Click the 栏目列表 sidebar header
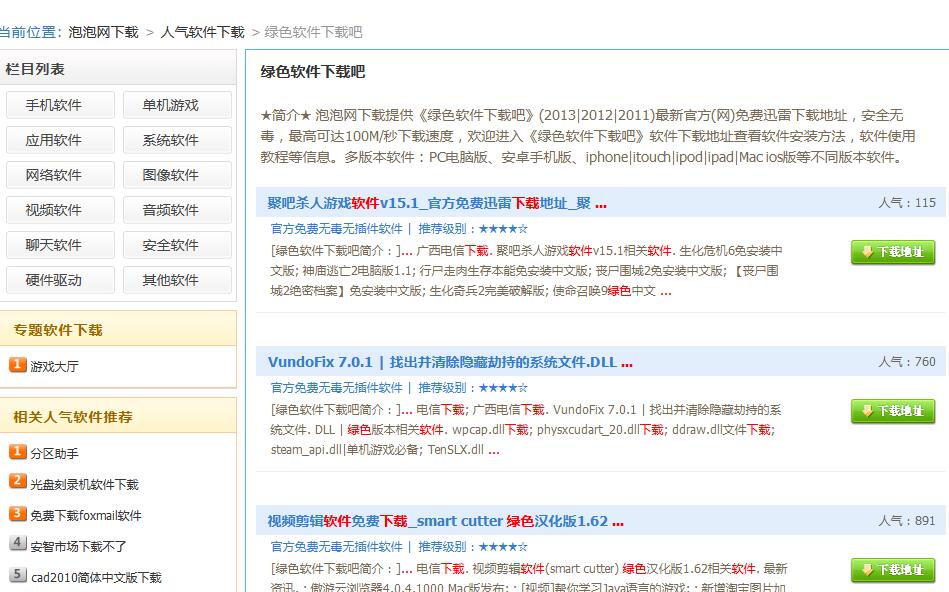 35,70
